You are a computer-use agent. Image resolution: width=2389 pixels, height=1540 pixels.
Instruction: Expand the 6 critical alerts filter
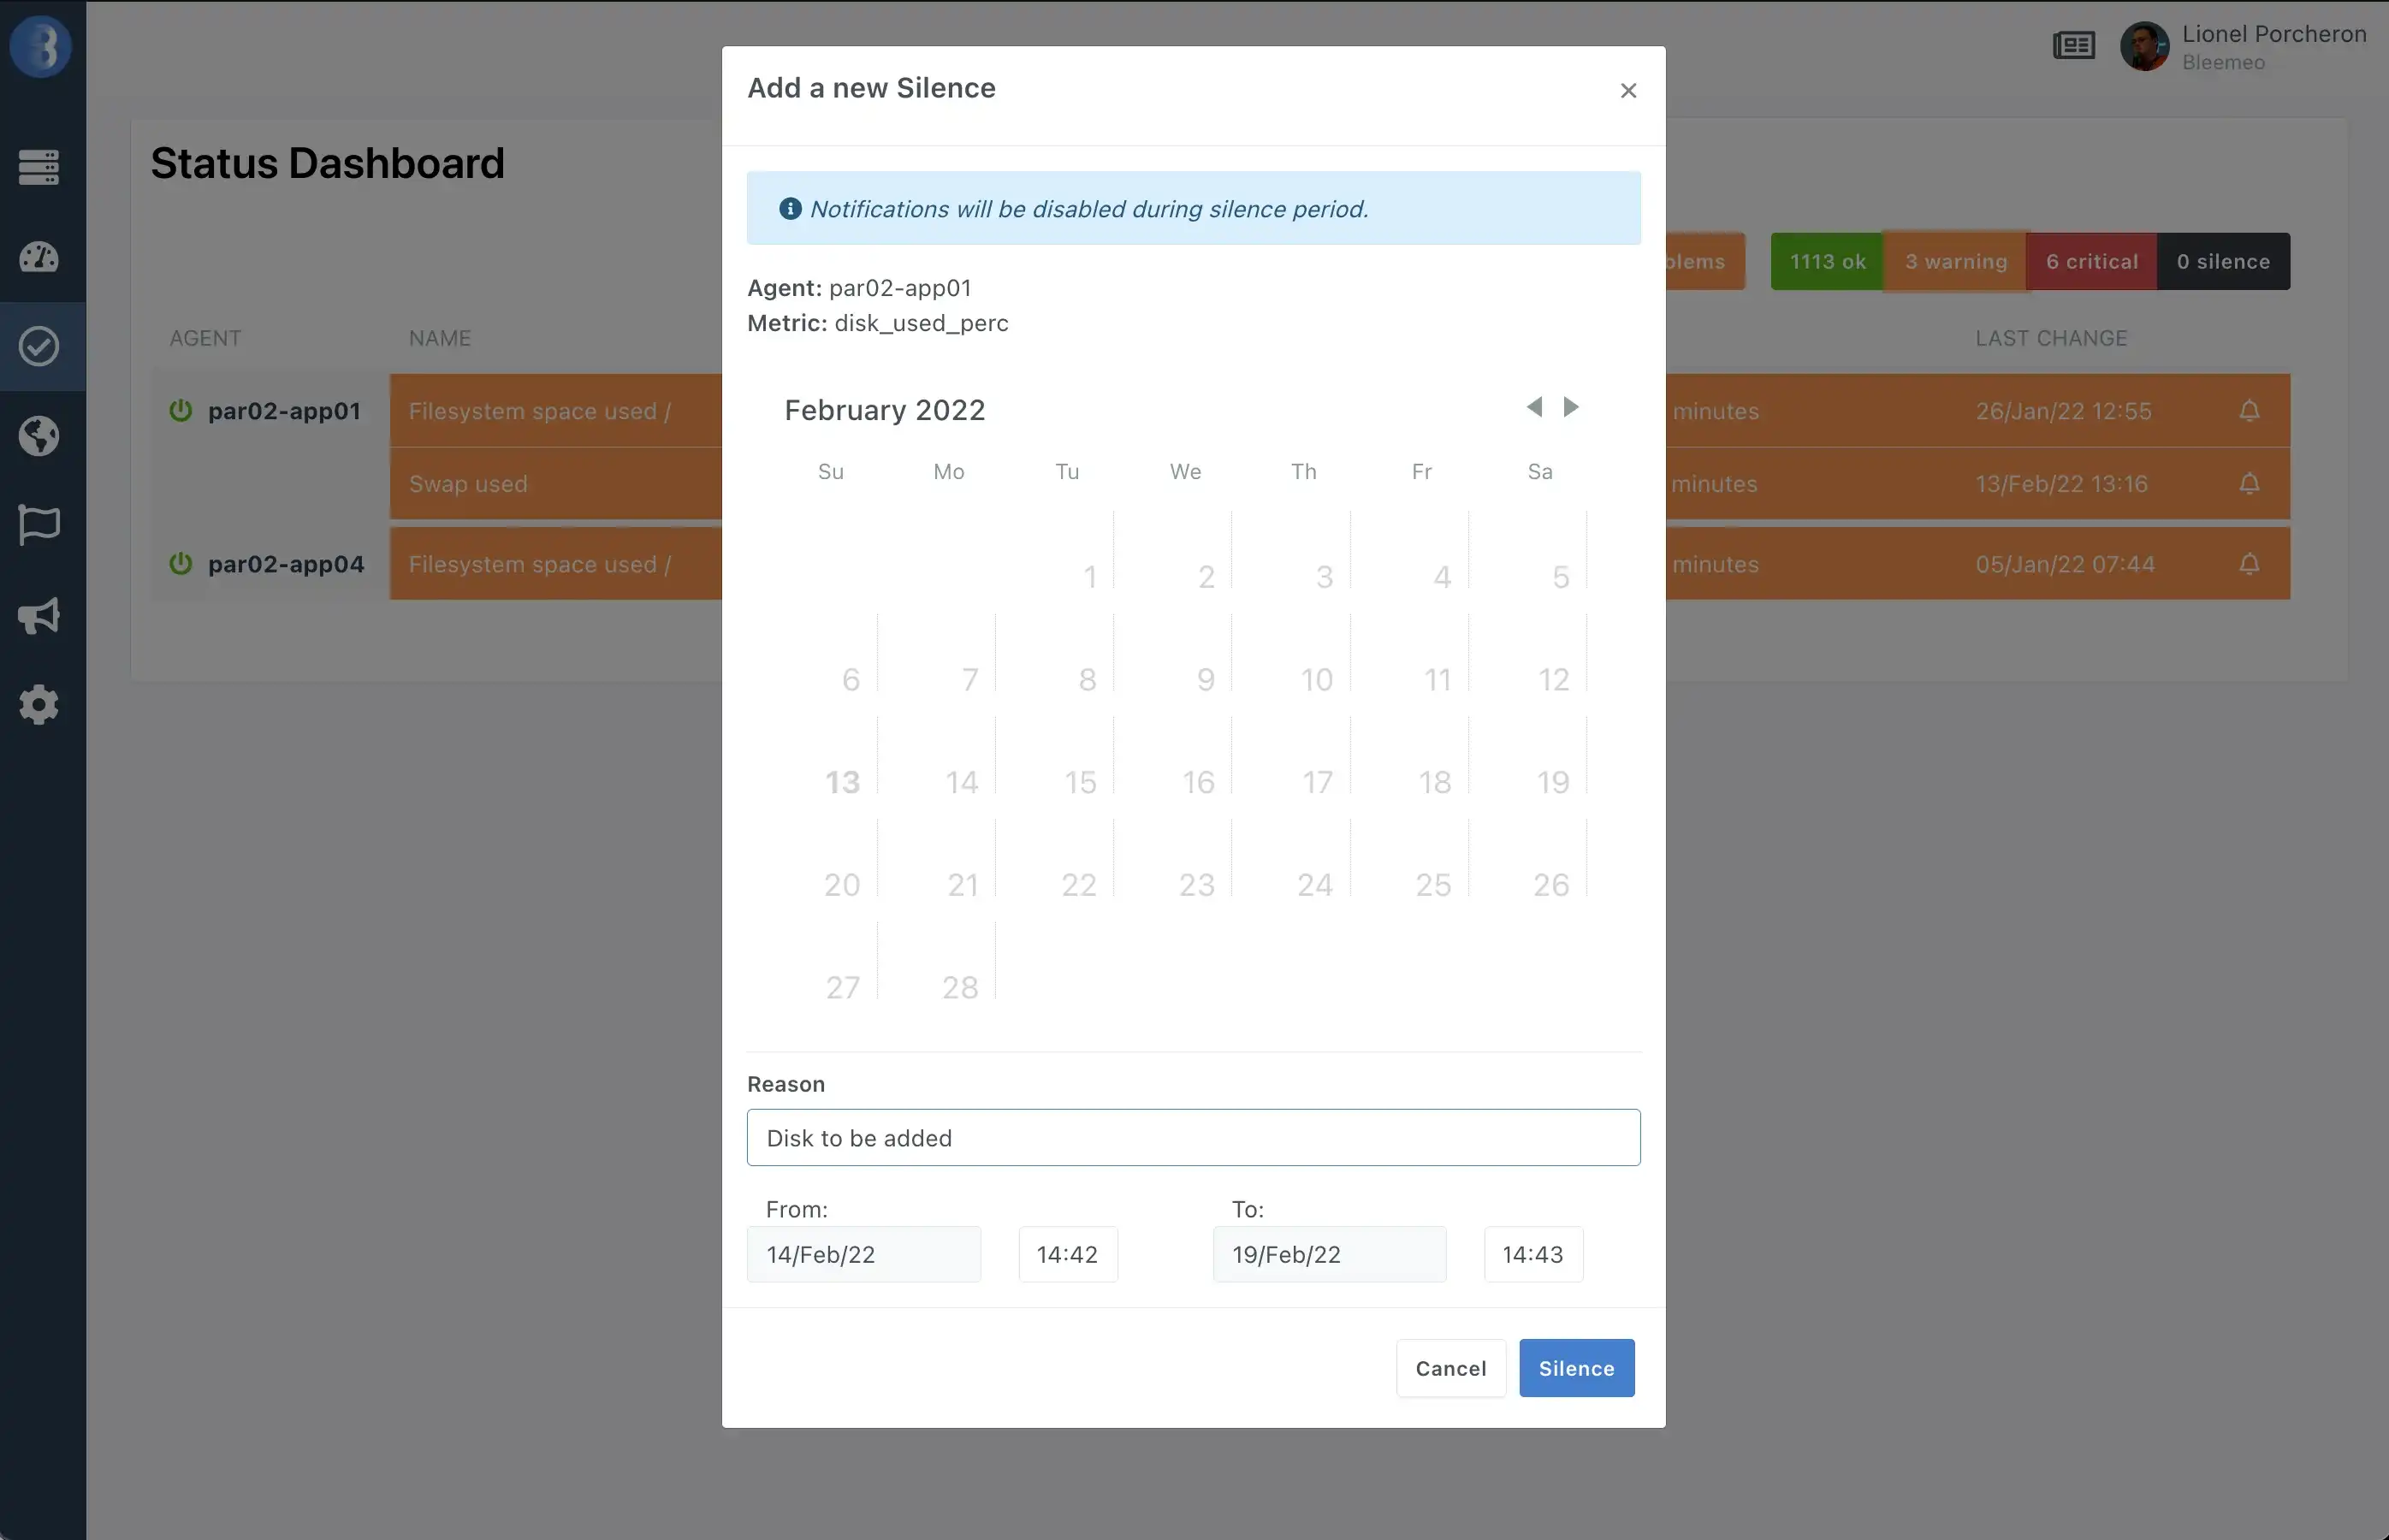(x=2091, y=261)
